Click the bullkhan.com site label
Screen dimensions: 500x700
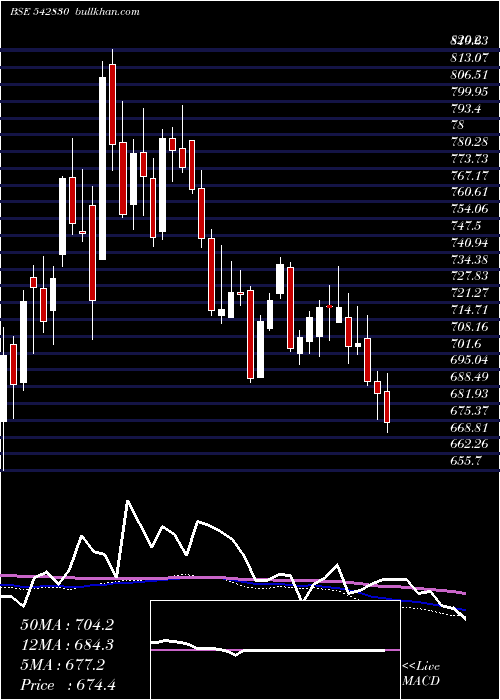click(106, 12)
